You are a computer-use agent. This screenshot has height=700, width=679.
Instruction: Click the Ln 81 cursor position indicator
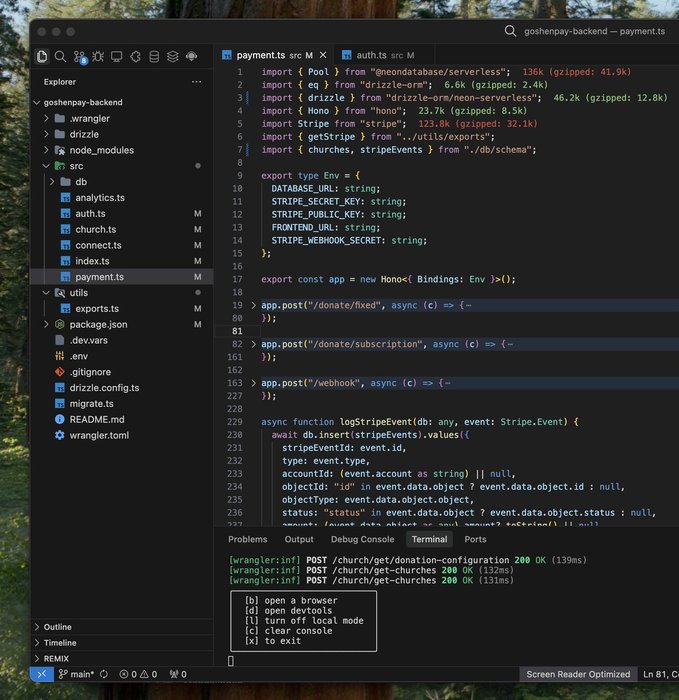pos(660,674)
